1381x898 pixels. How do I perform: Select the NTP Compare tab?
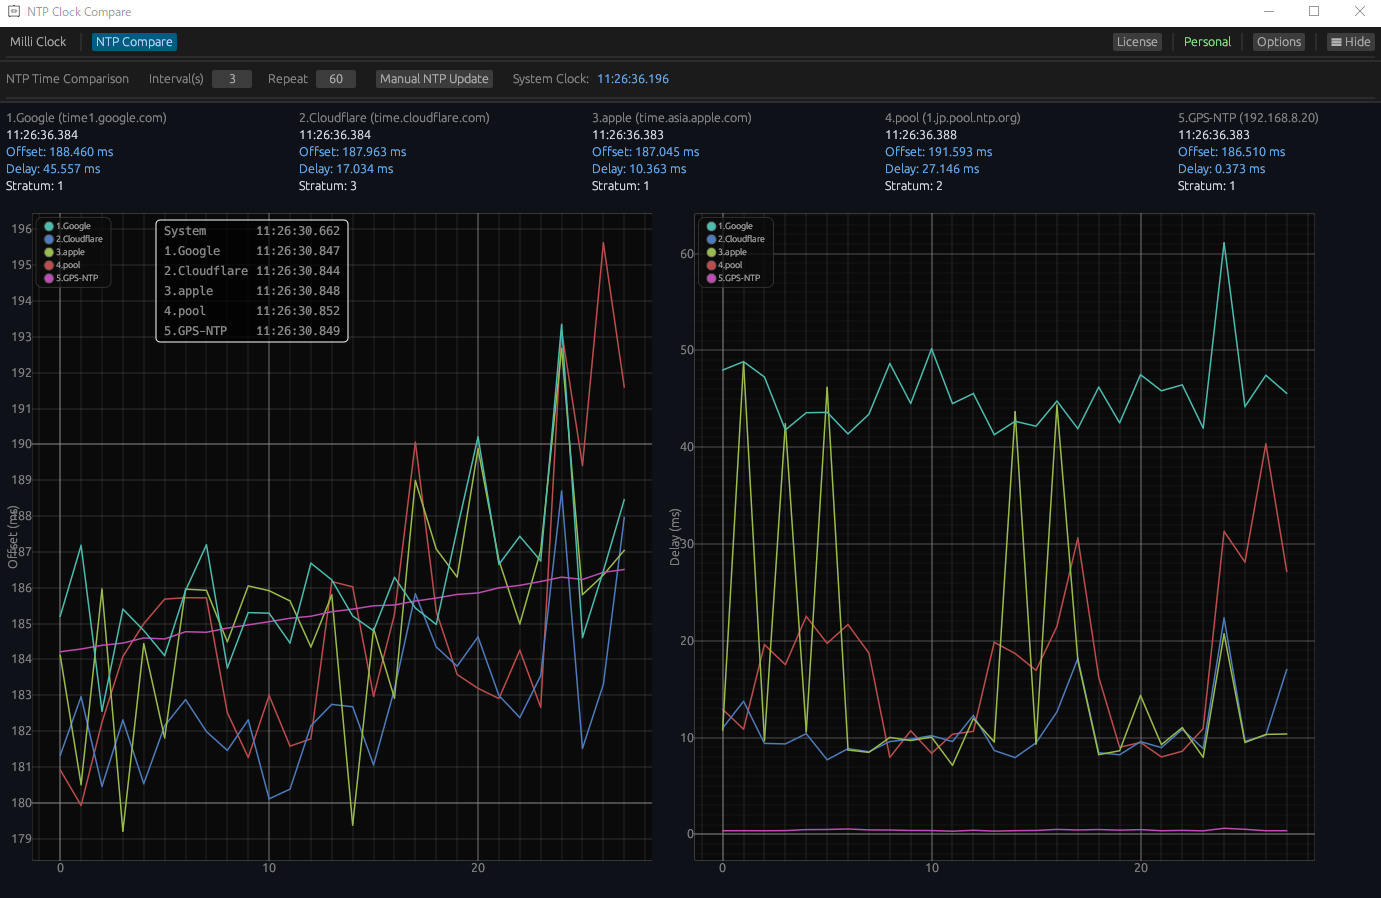tap(134, 42)
